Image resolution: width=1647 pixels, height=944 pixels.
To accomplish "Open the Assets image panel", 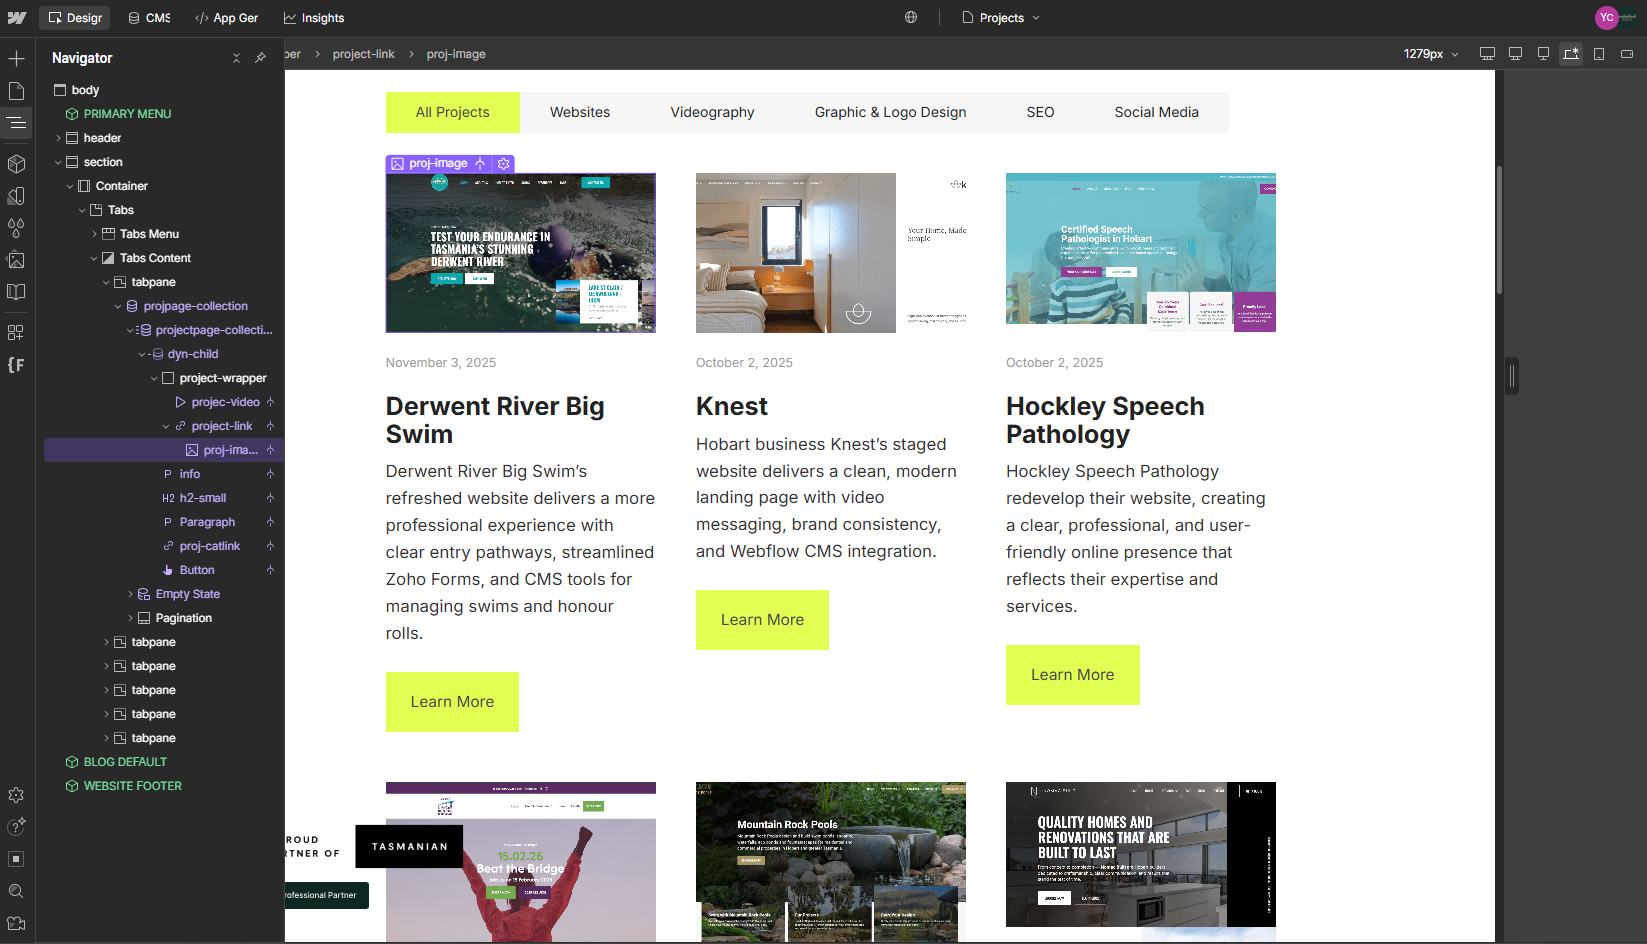I will point(16,260).
